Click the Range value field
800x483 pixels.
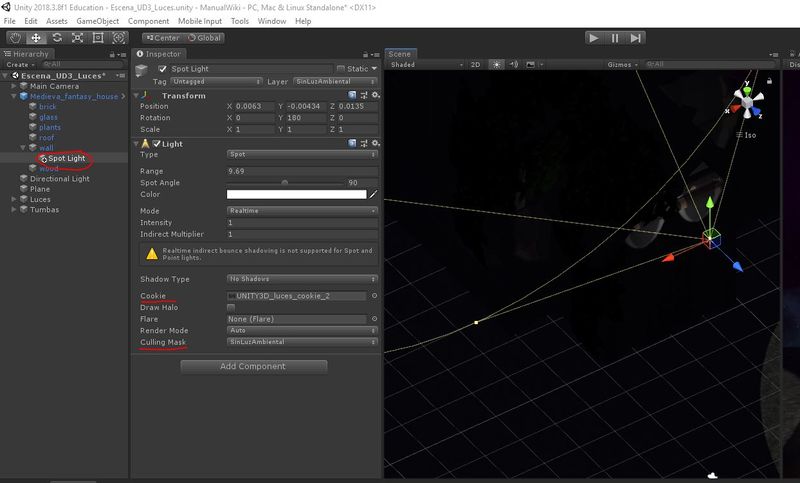point(302,171)
